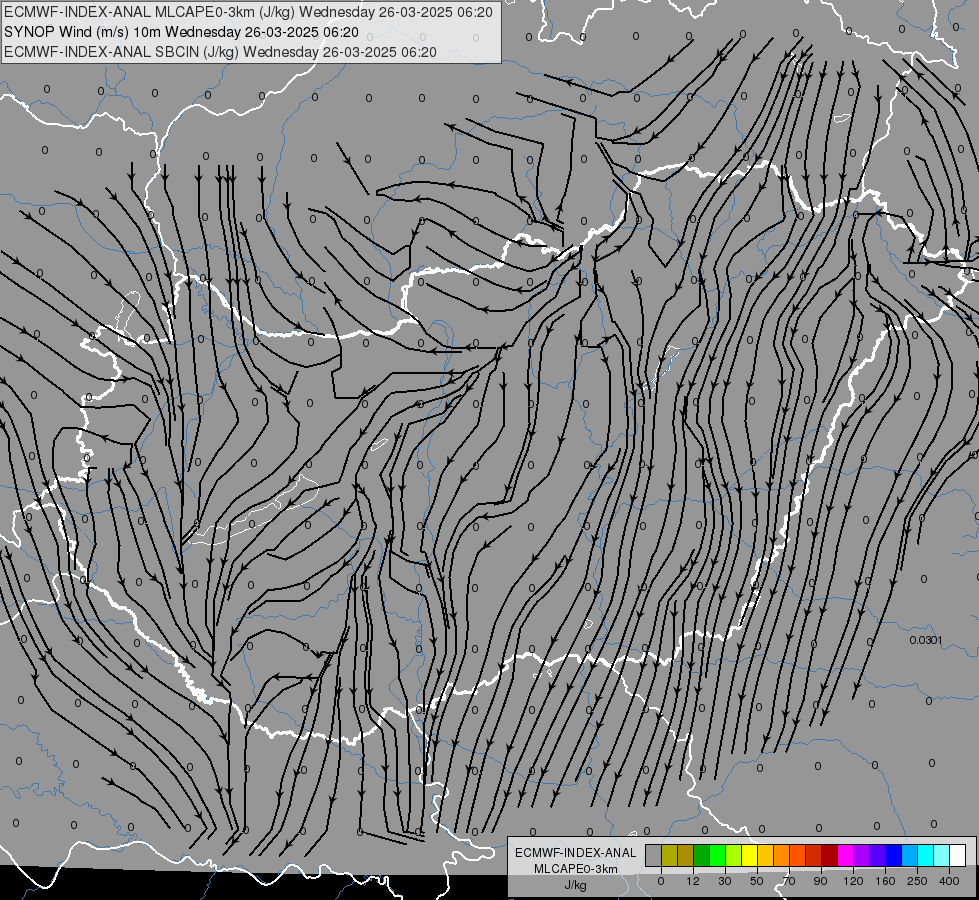This screenshot has height=900, width=979.
Task: Click the MLCAPE0-3km title line at top
Action: tap(248, 12)
